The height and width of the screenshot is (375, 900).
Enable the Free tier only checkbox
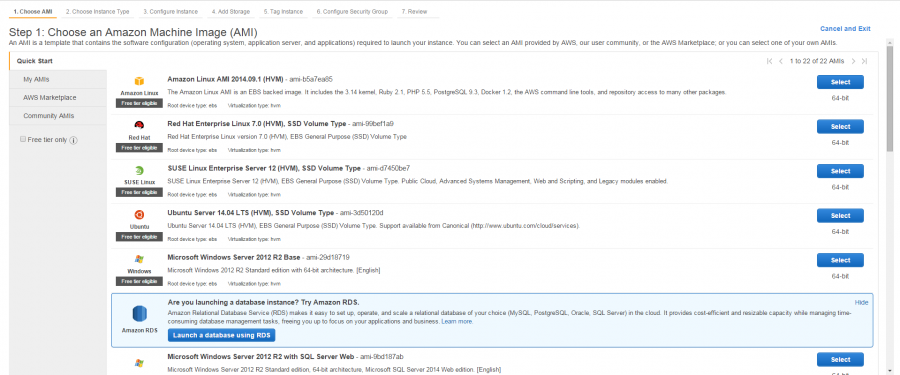tap(23, 140)
